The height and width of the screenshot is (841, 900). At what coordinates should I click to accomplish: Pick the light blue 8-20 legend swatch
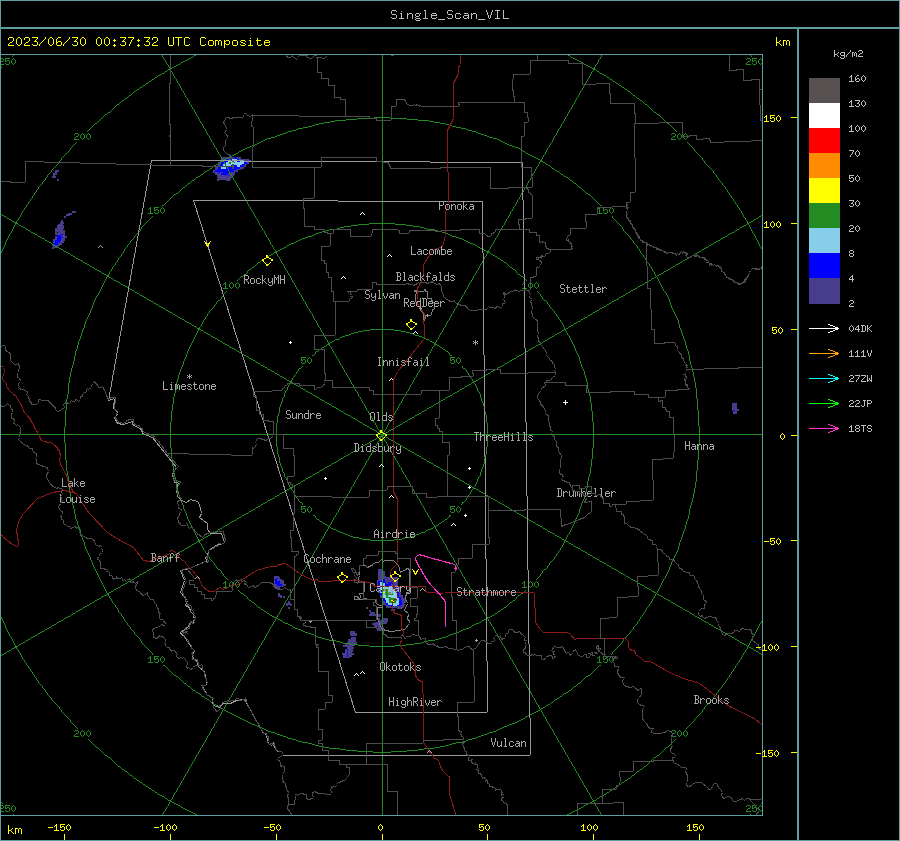(824, 241)
